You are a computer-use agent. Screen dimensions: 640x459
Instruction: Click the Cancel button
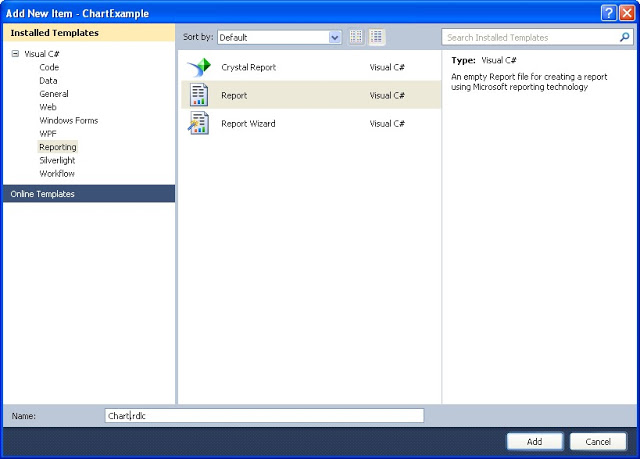(598, 441)
